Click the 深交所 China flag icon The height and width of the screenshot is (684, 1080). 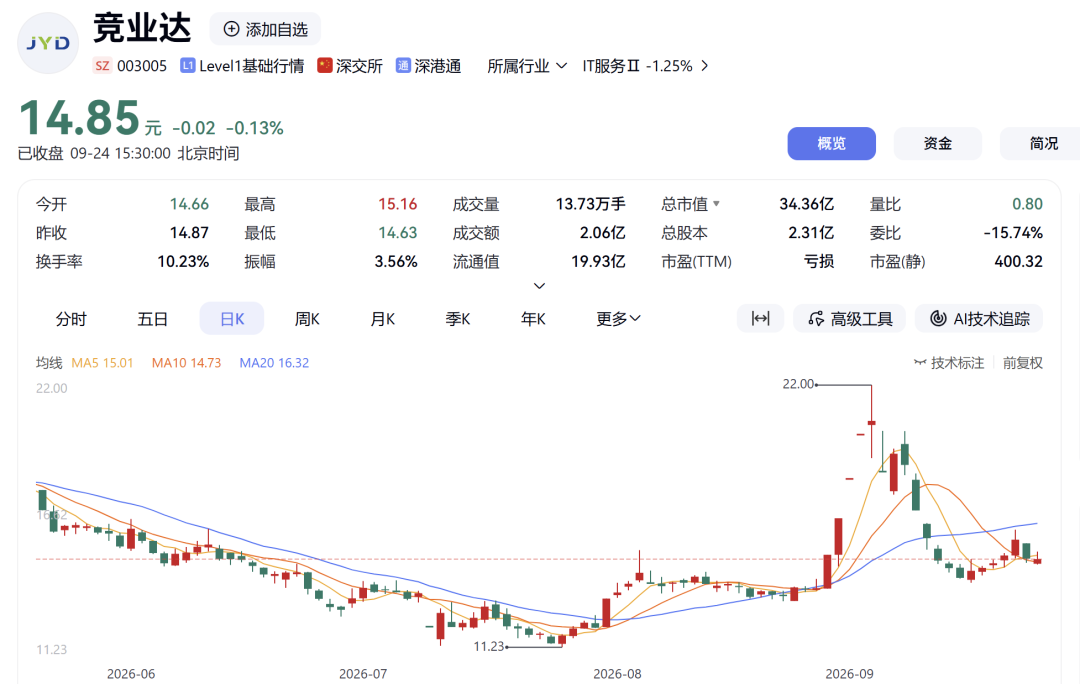pyautogui.click(x=325, y=65)
